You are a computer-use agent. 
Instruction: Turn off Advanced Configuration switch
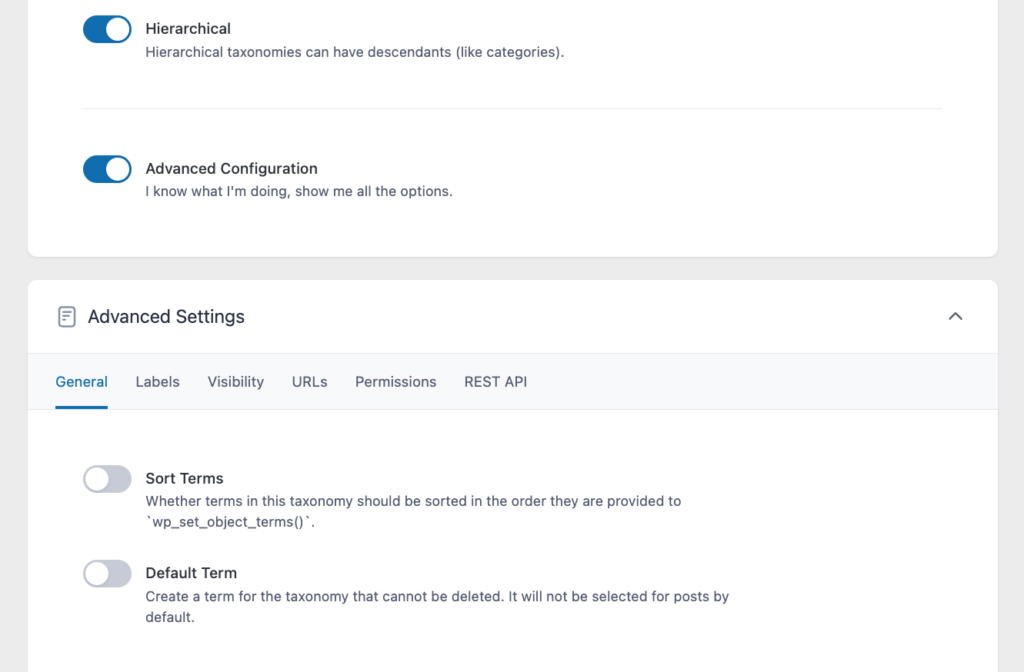tap(107, 169)
